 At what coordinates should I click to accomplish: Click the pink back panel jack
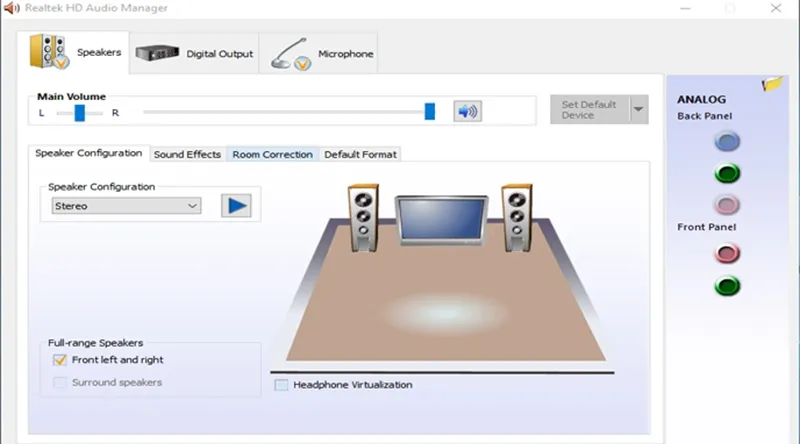point(727,205)
